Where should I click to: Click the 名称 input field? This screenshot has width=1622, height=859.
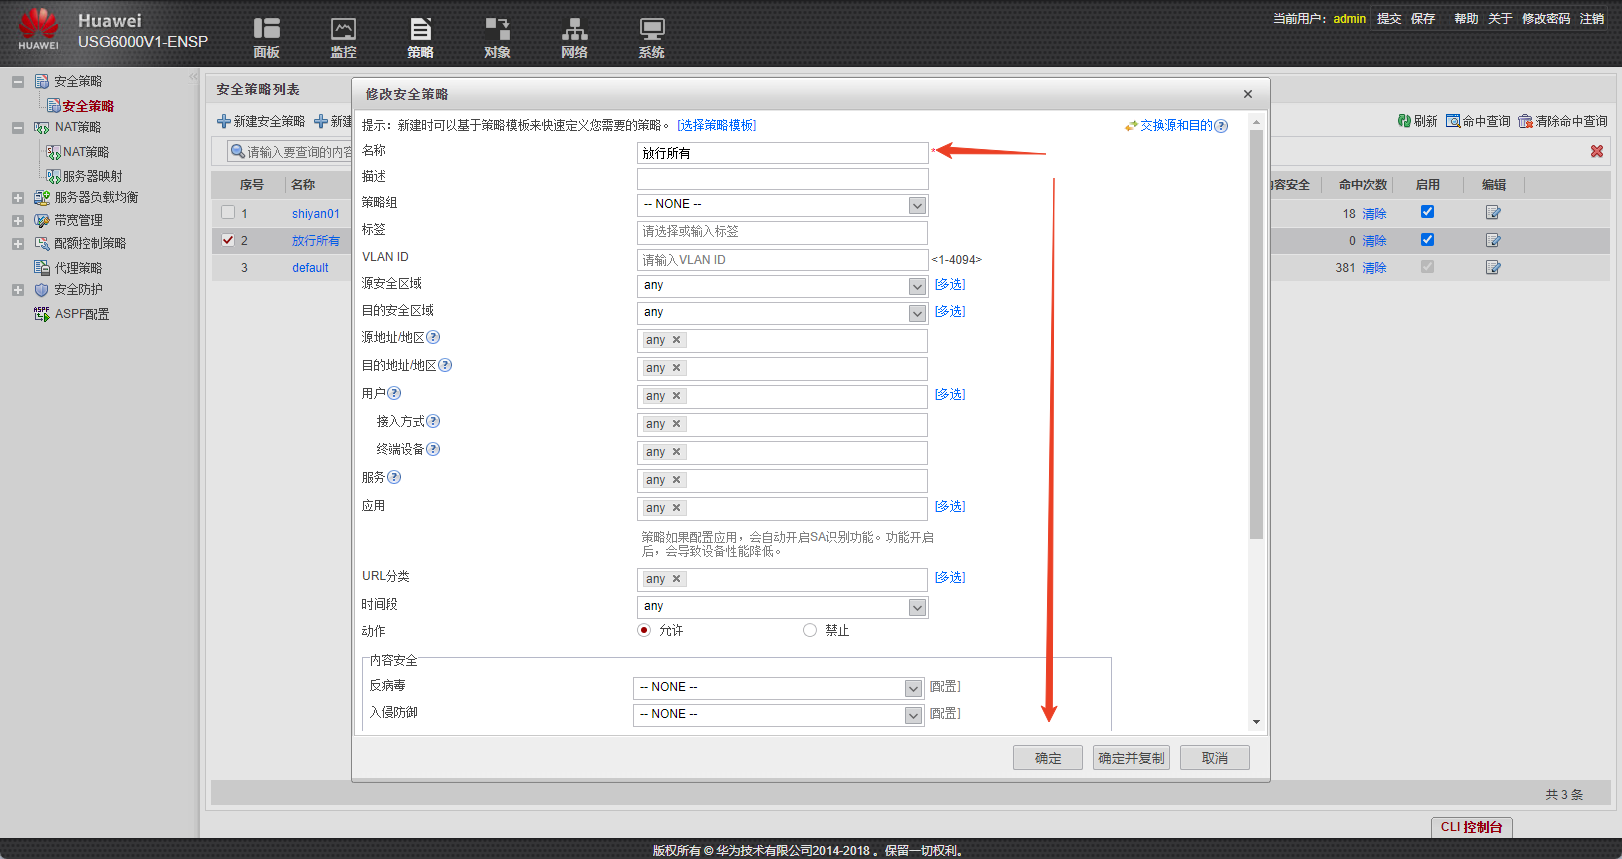pos(783,153)
